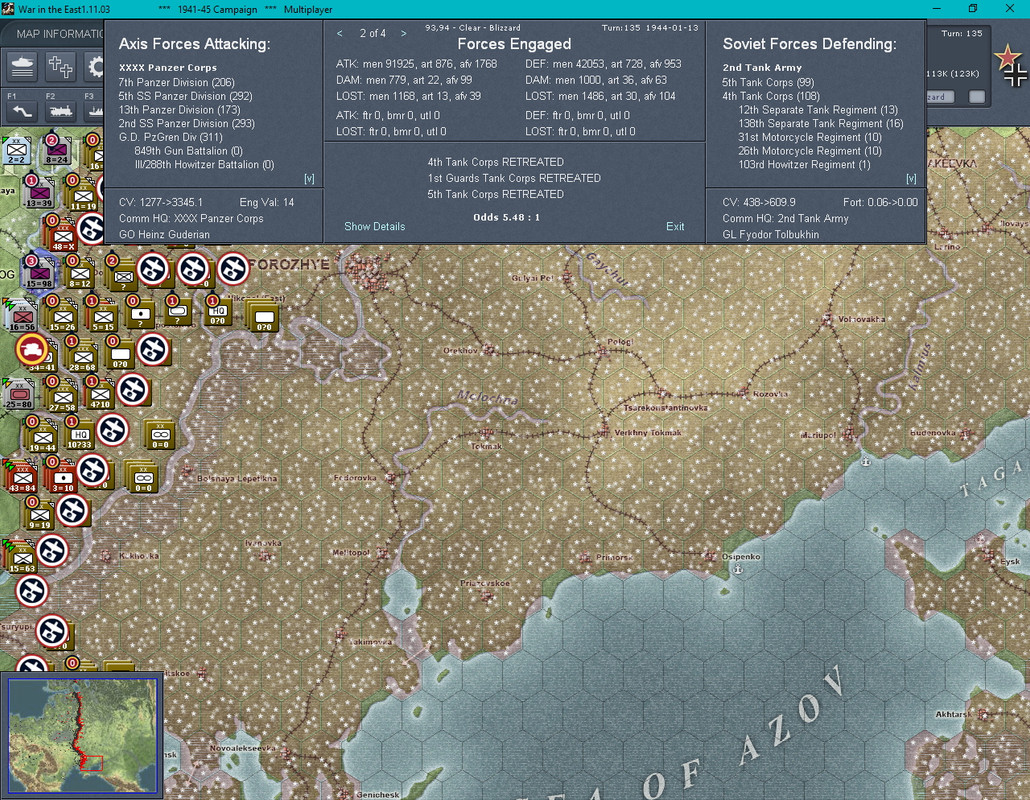Open the unit list tank toolbar icon

click(22, 66)
